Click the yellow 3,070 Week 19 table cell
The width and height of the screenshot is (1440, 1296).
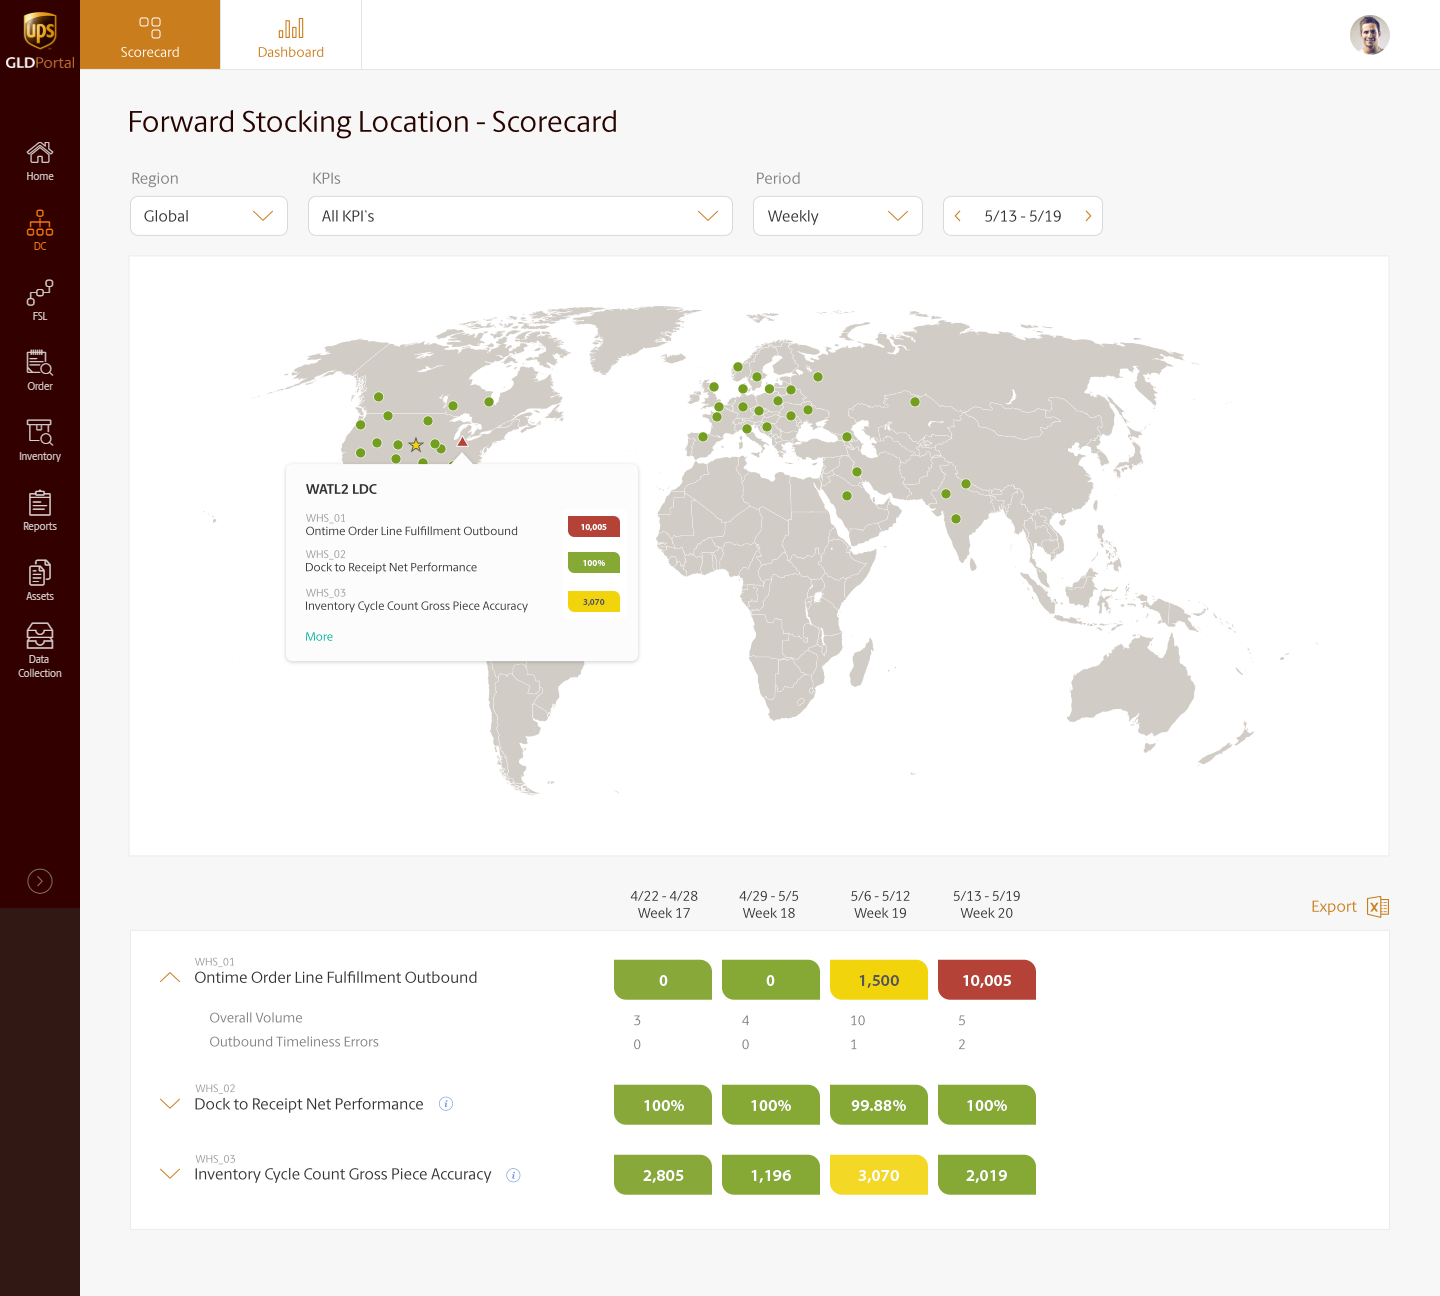click(x=879, y=1175)
